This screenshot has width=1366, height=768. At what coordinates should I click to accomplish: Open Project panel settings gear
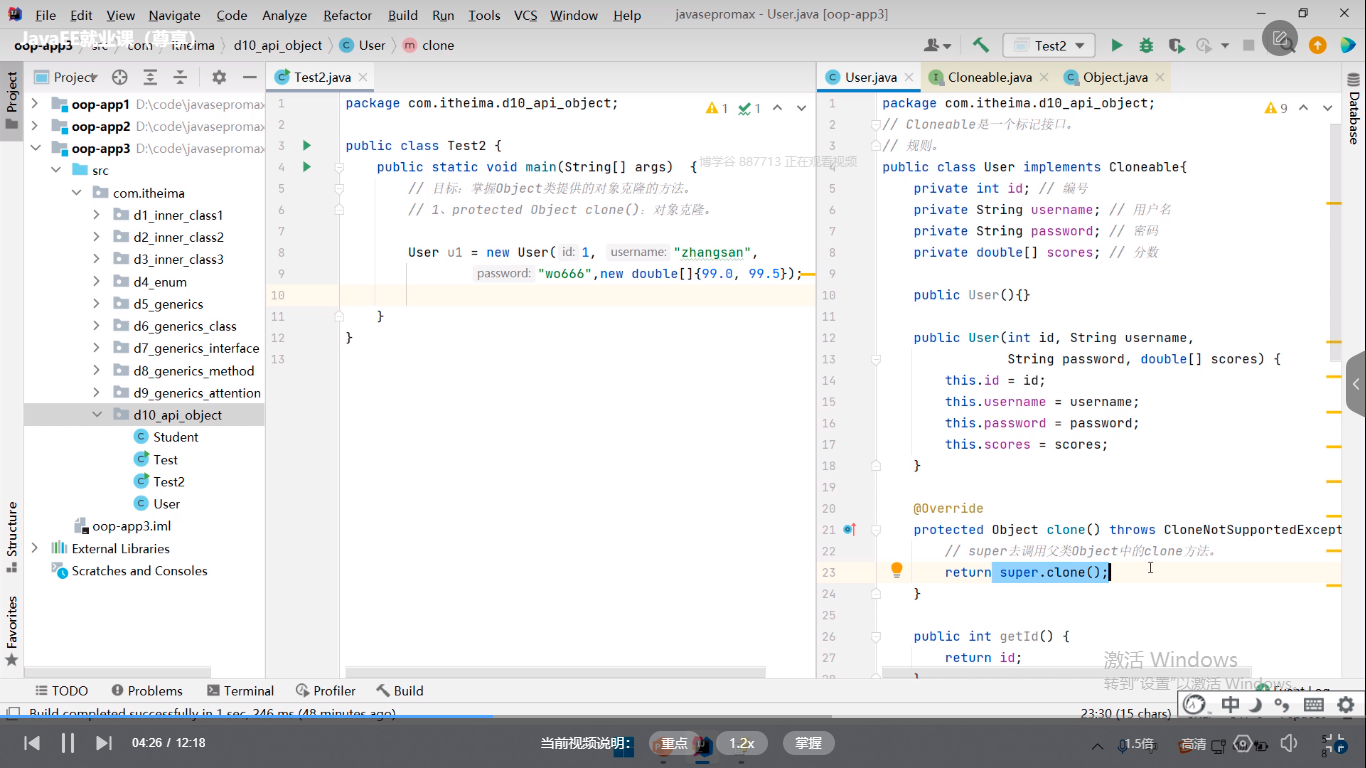[x=219, y=77]
